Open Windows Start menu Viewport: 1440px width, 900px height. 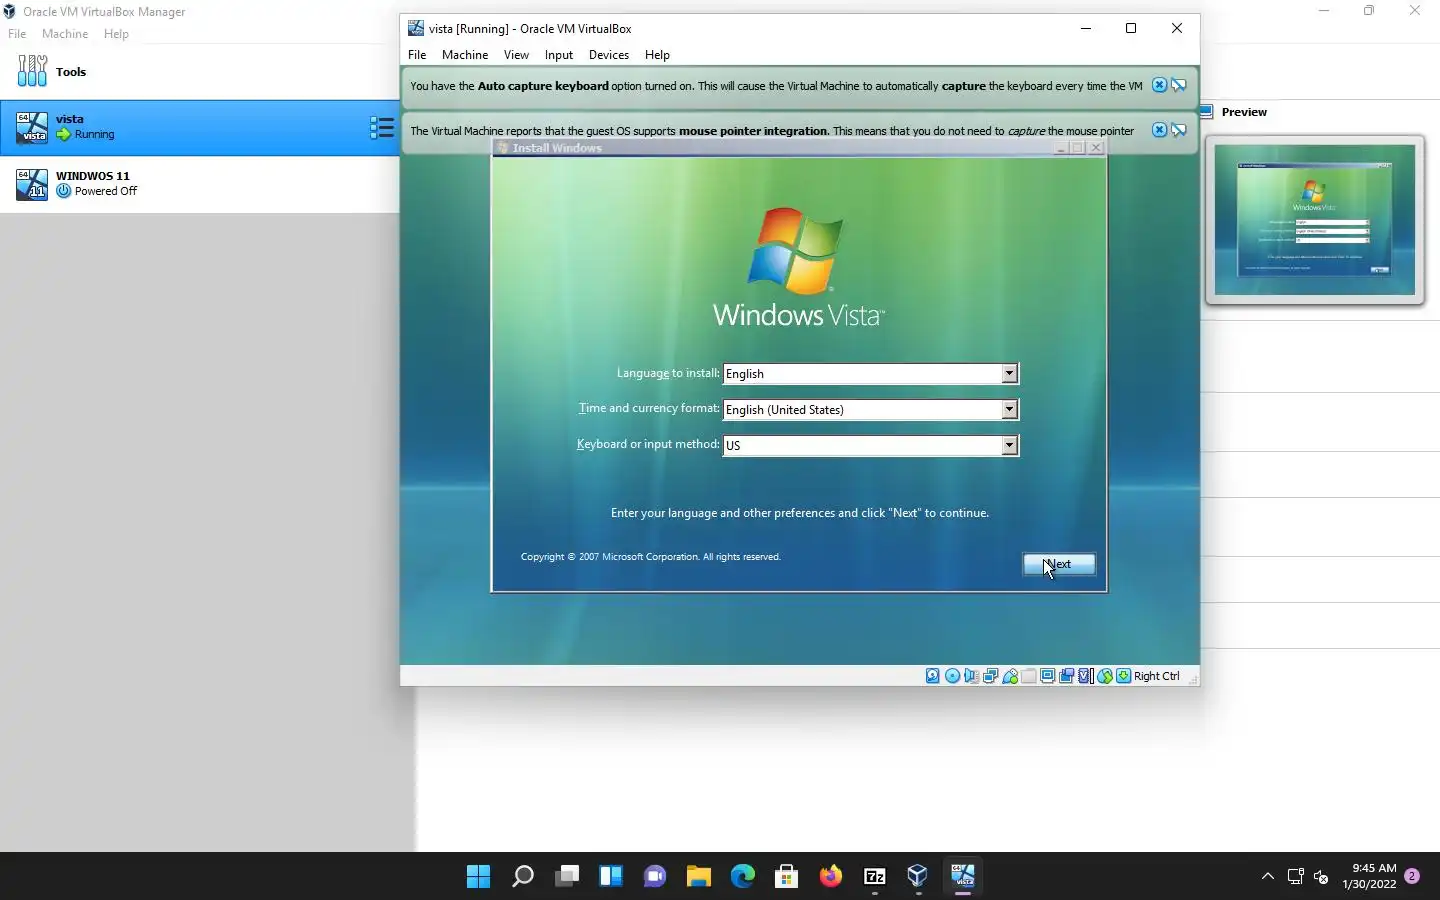point(478,877)
